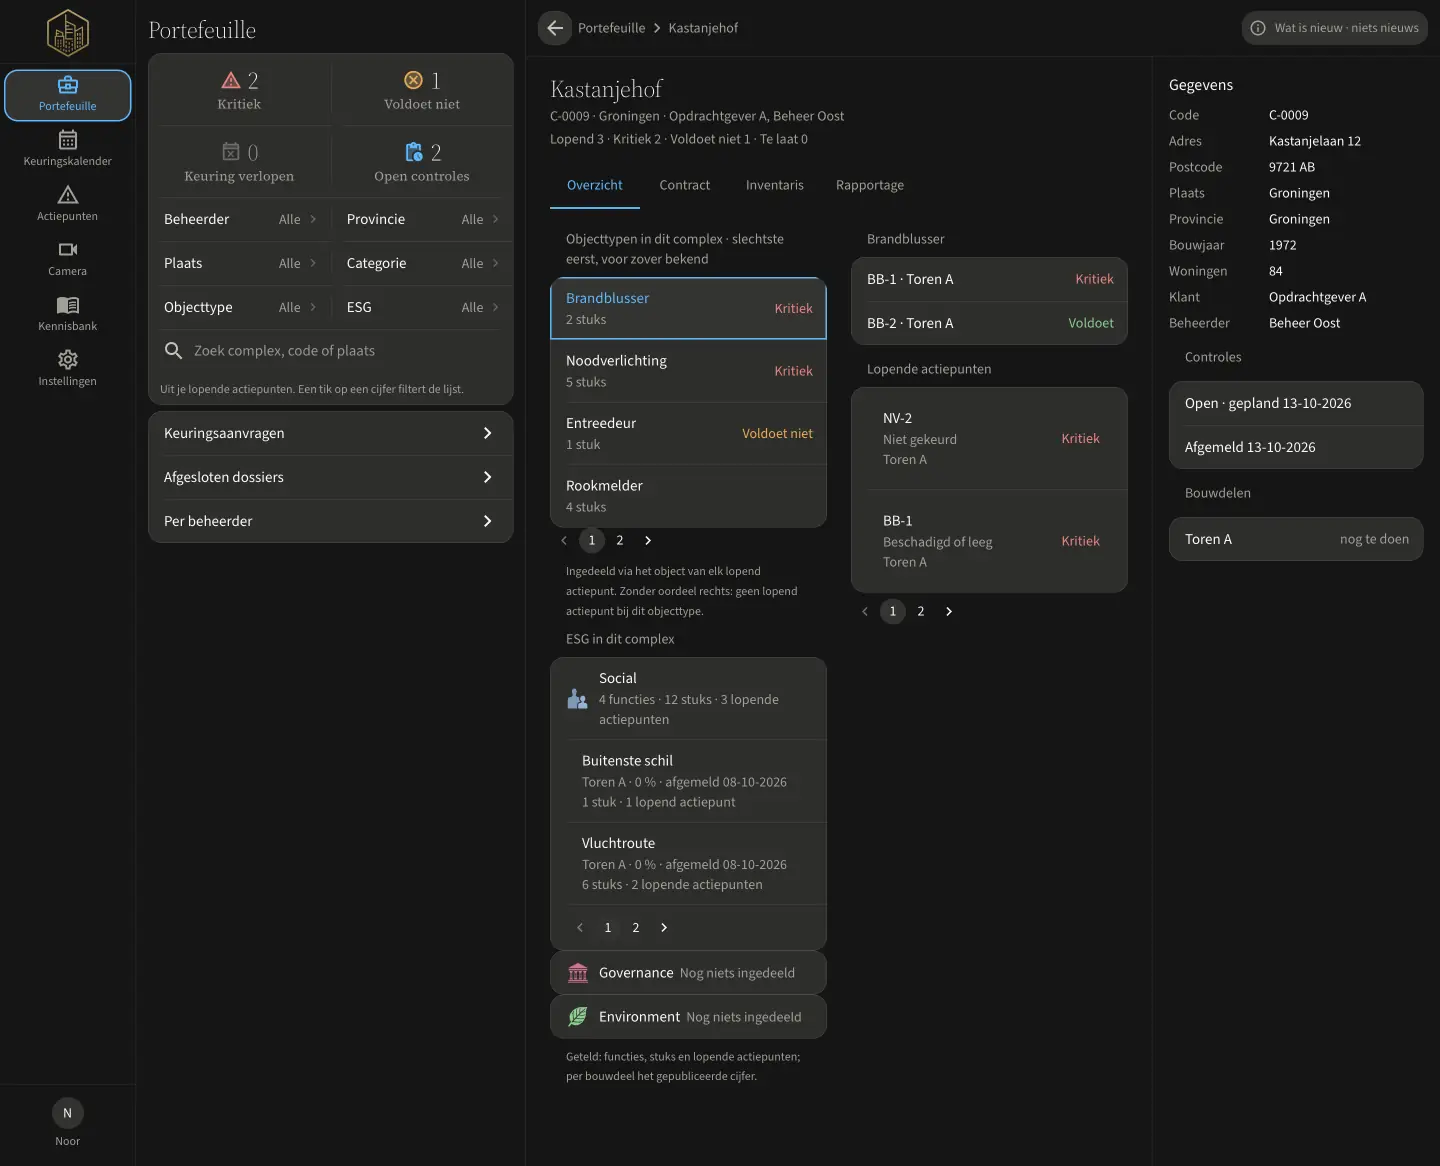Go to page 2 of lopende actiepunten

point(921,611)
